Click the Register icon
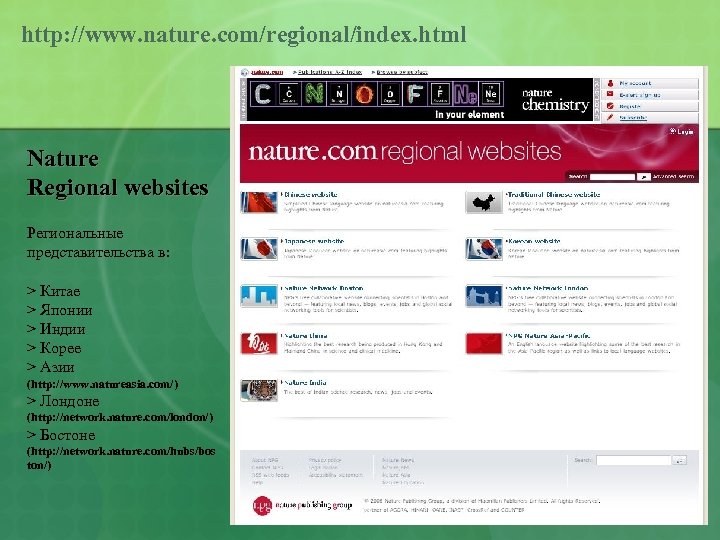The image size is (720, 540). coord(610,106)
